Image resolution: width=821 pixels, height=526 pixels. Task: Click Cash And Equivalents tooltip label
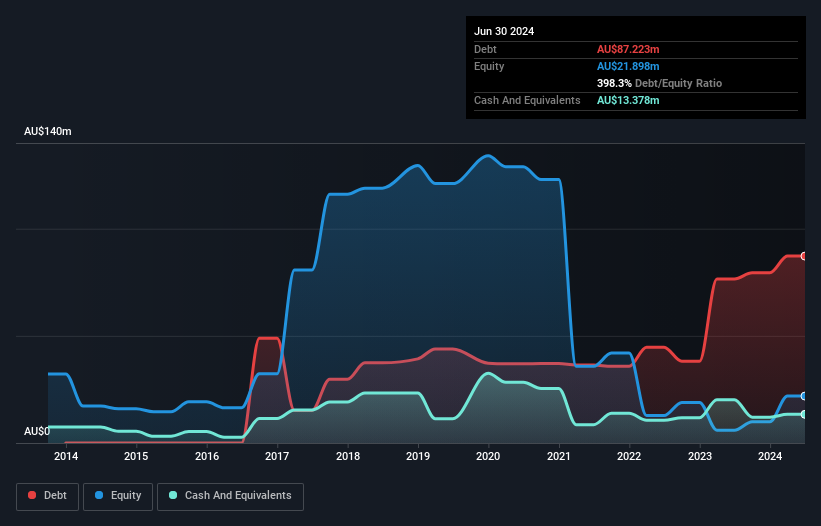(x=527, y=100)
